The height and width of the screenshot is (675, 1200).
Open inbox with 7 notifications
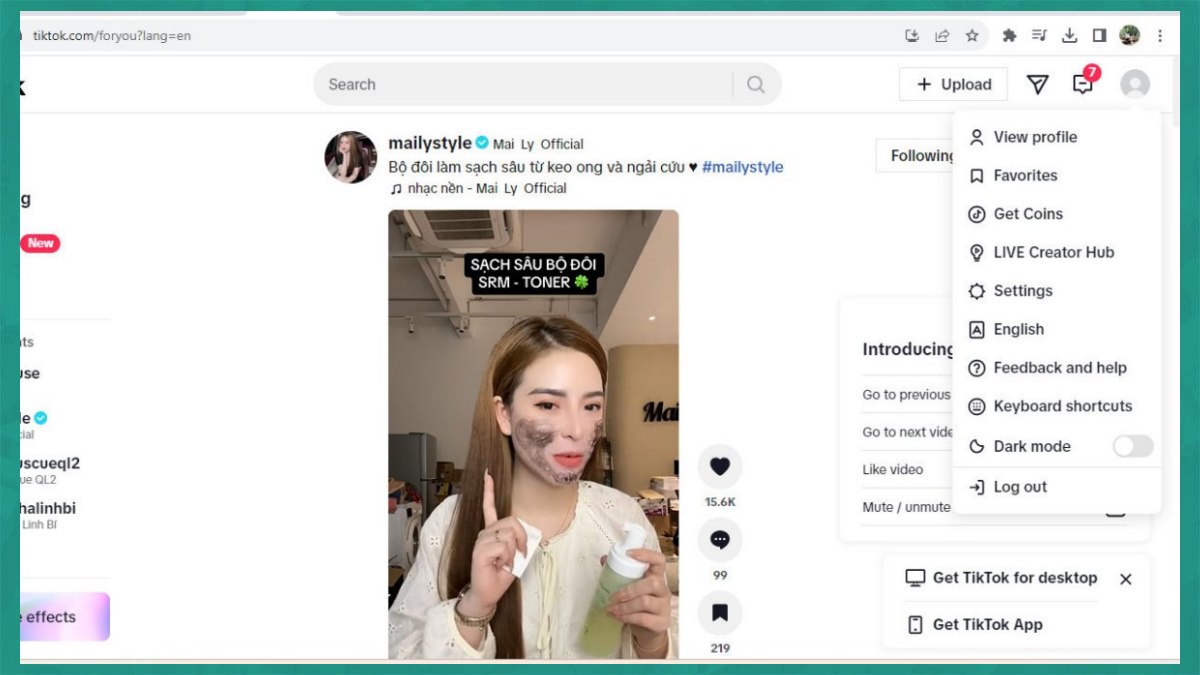click(1083, 84)
